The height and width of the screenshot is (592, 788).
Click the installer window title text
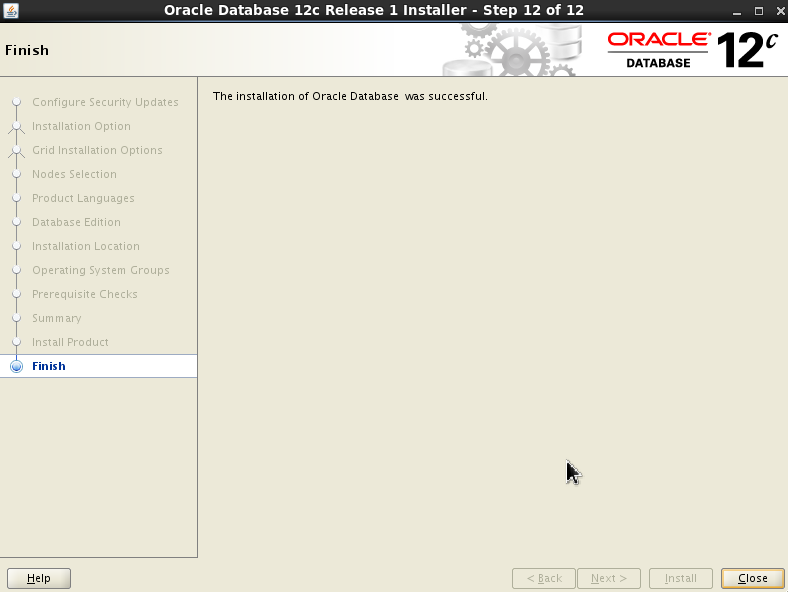point(374,10)
